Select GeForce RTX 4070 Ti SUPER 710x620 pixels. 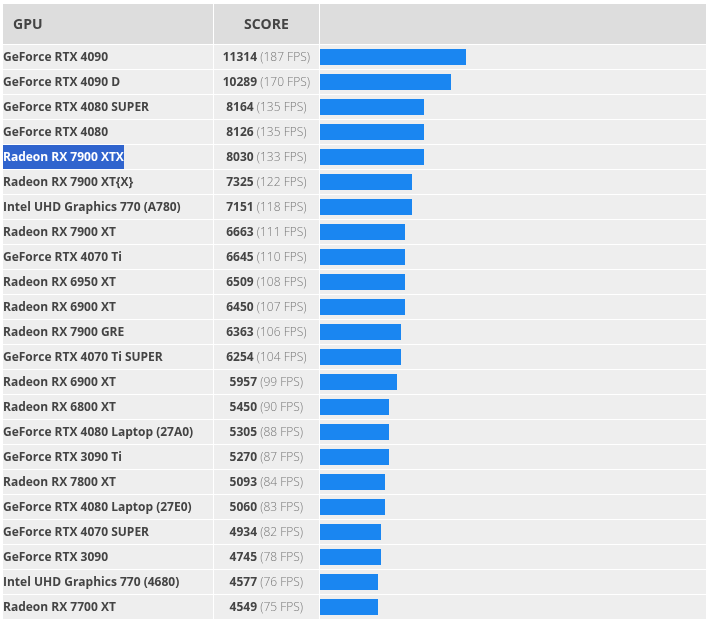[x=83, y=357]
